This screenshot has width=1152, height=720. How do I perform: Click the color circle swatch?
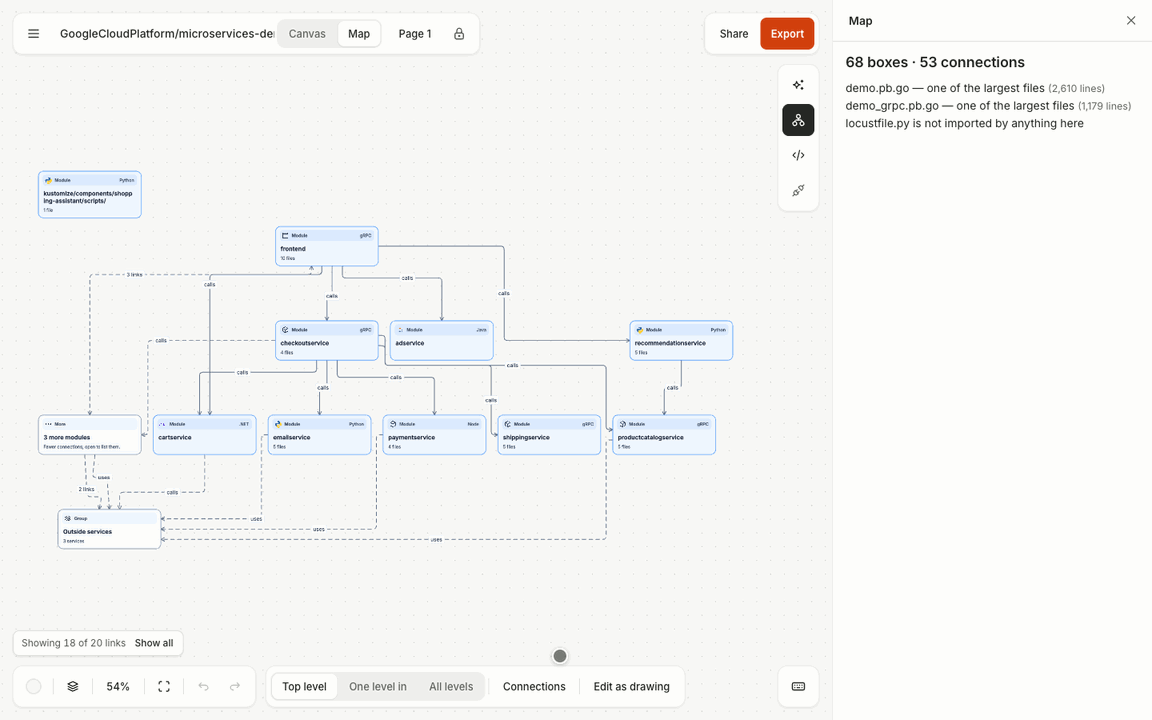click(34, 686)
